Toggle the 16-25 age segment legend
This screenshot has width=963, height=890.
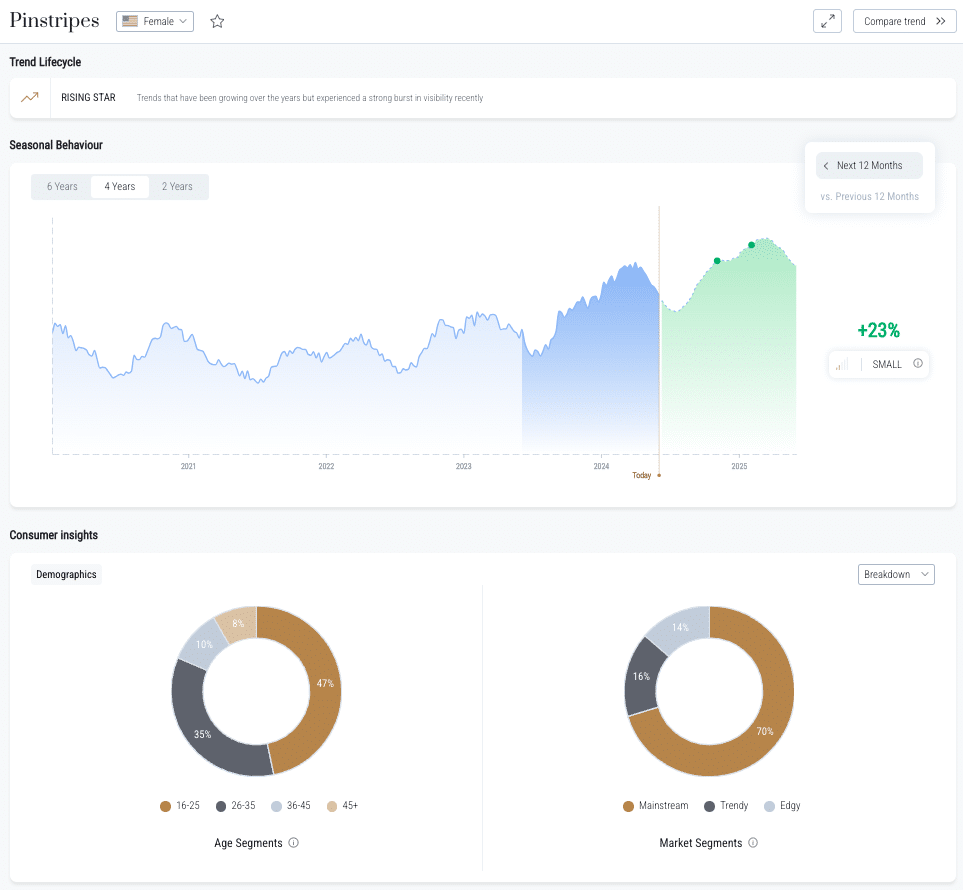click(x=179, y=805)
